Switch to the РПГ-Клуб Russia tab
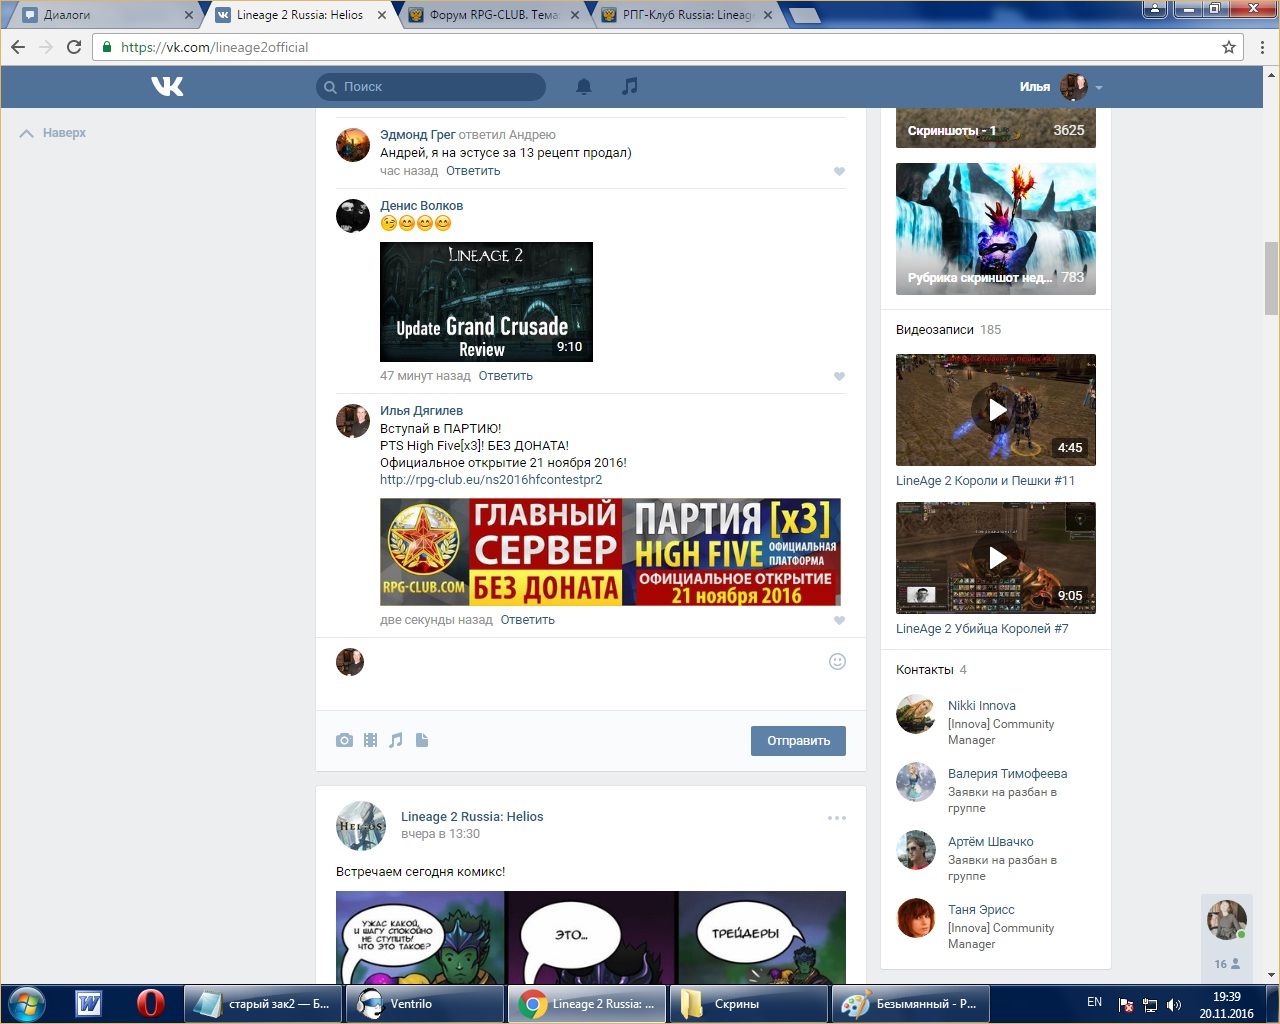Image resolution: width=1280 pixels, height=1024 pixels. click(688, 15)
